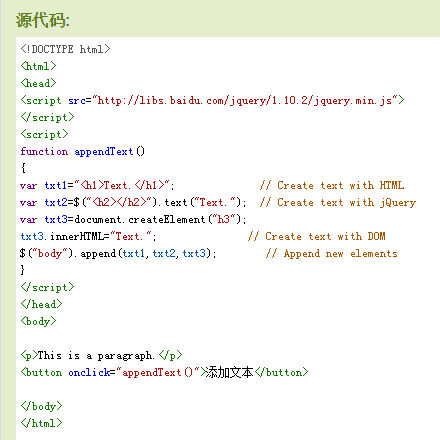Click the opening head tag
Image resolution: width=440 pixels, height=440 pixels.
(38, 83)
